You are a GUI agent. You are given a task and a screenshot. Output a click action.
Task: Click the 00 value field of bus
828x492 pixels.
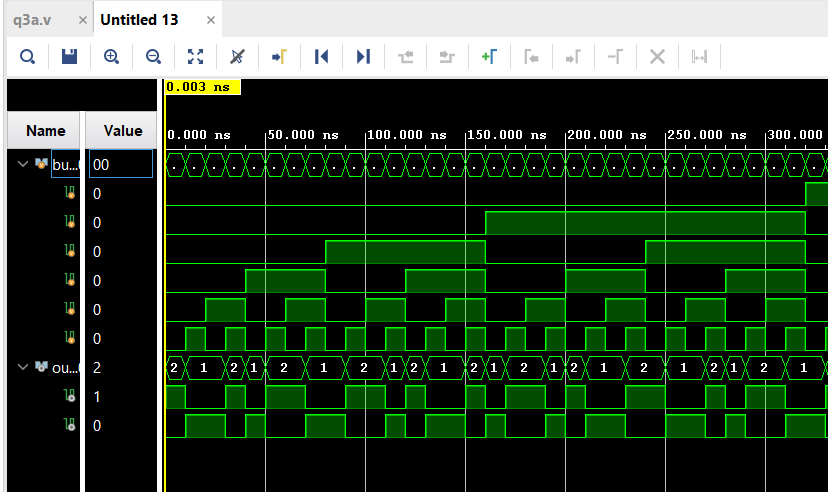point(120,164)
